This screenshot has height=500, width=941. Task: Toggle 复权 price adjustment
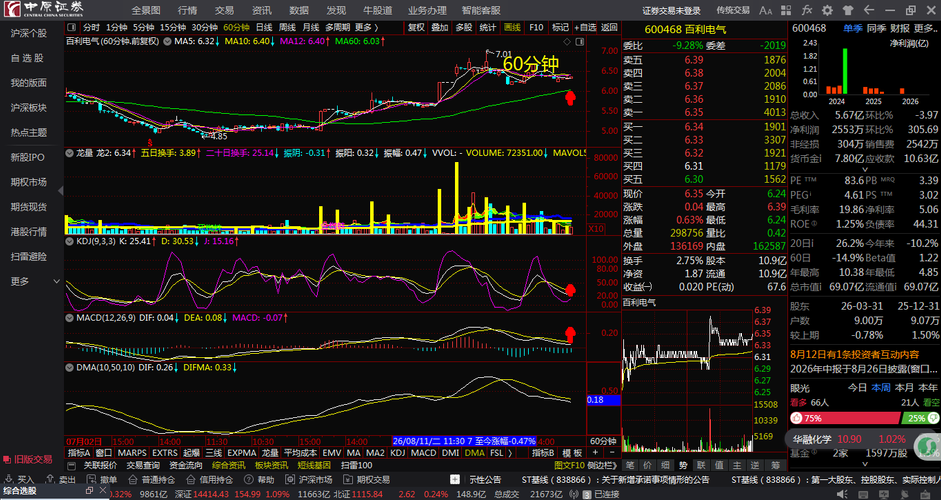pyautogui.click(x=416, y=28)
